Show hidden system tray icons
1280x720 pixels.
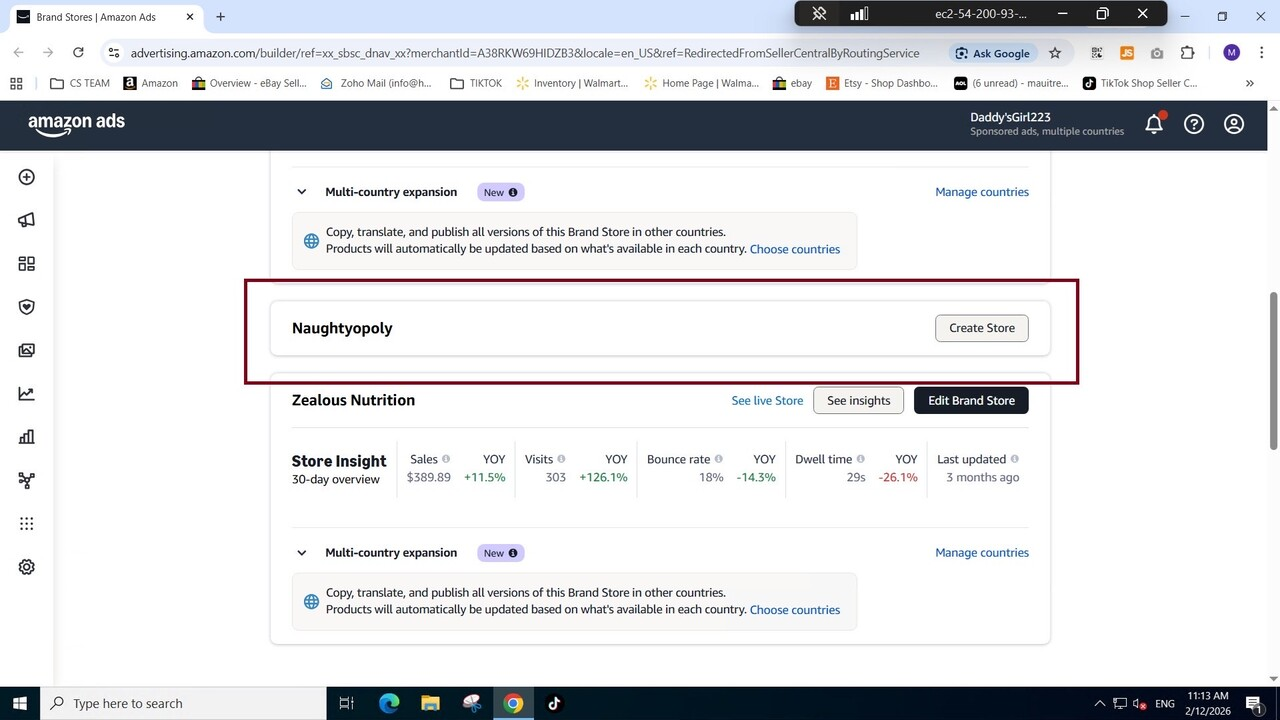click(x=1100, y=704)
